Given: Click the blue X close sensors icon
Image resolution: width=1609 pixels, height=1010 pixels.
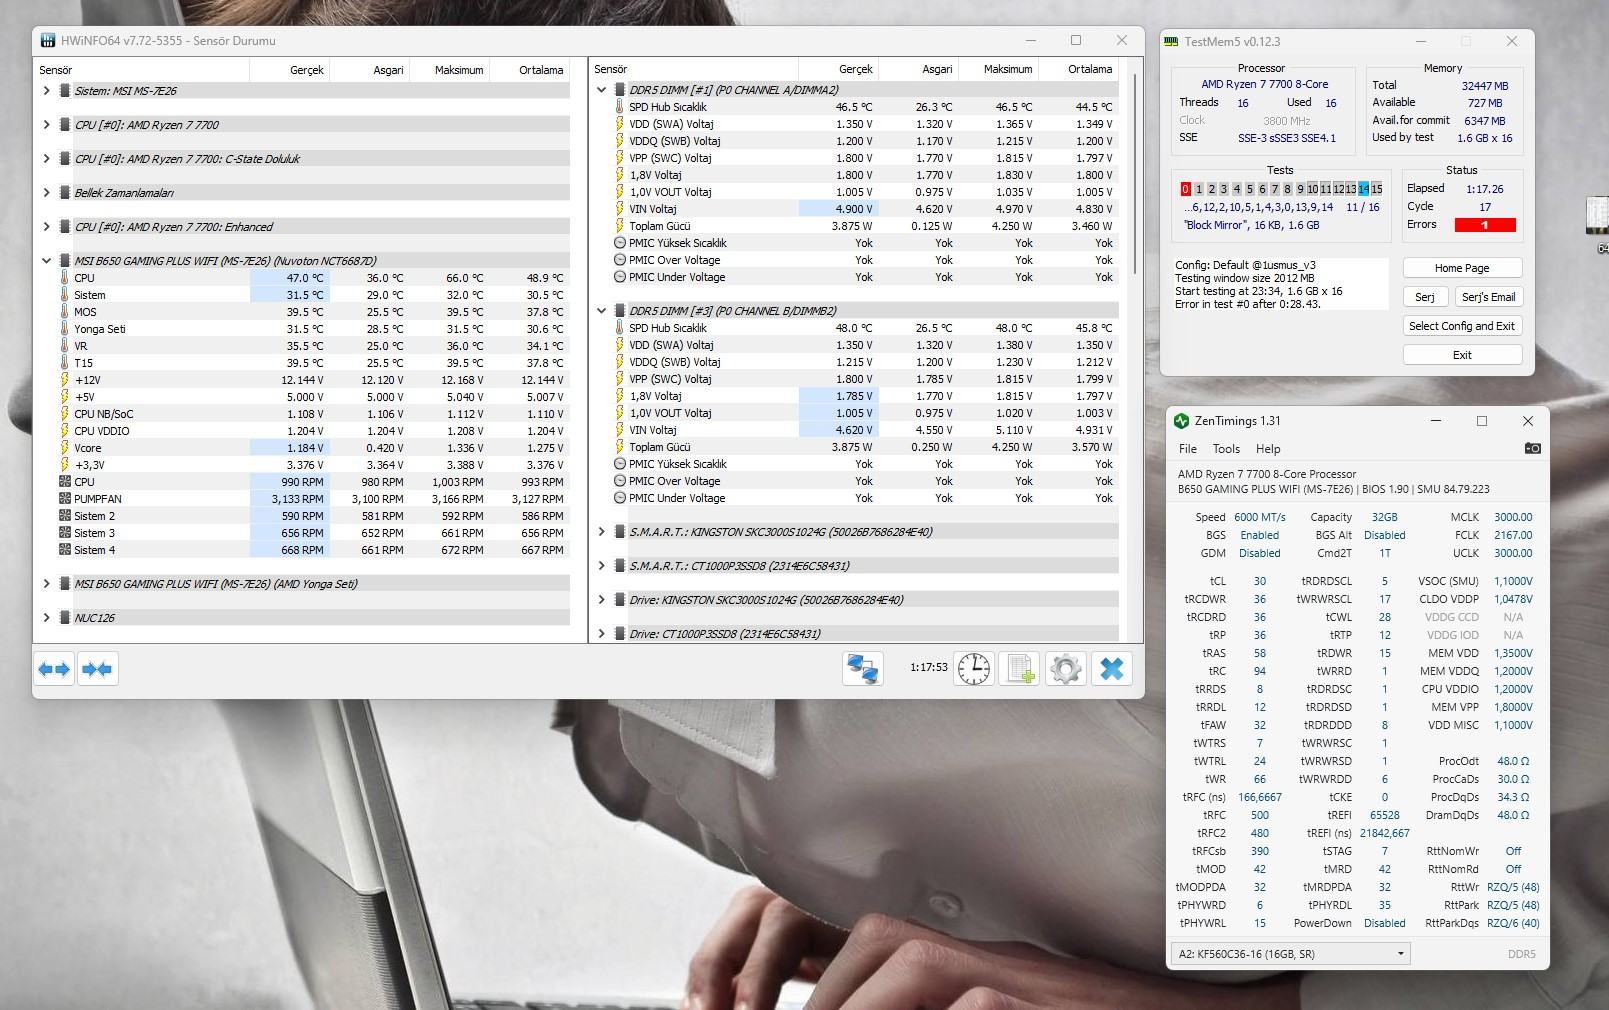Looking at the screenshot, I should (x=1111, y=668).
